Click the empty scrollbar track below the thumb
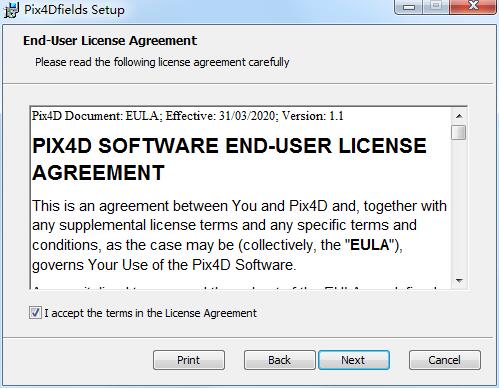499x388 pixels. tap(459, 207)
